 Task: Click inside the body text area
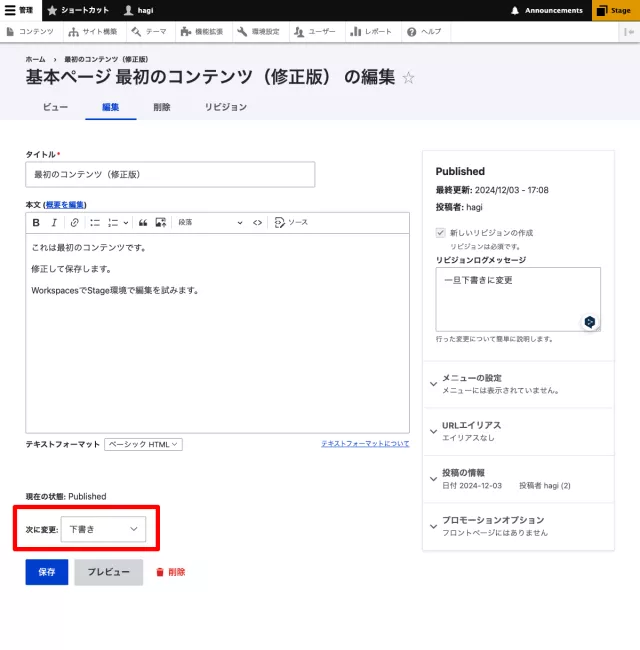pos(218,333)
